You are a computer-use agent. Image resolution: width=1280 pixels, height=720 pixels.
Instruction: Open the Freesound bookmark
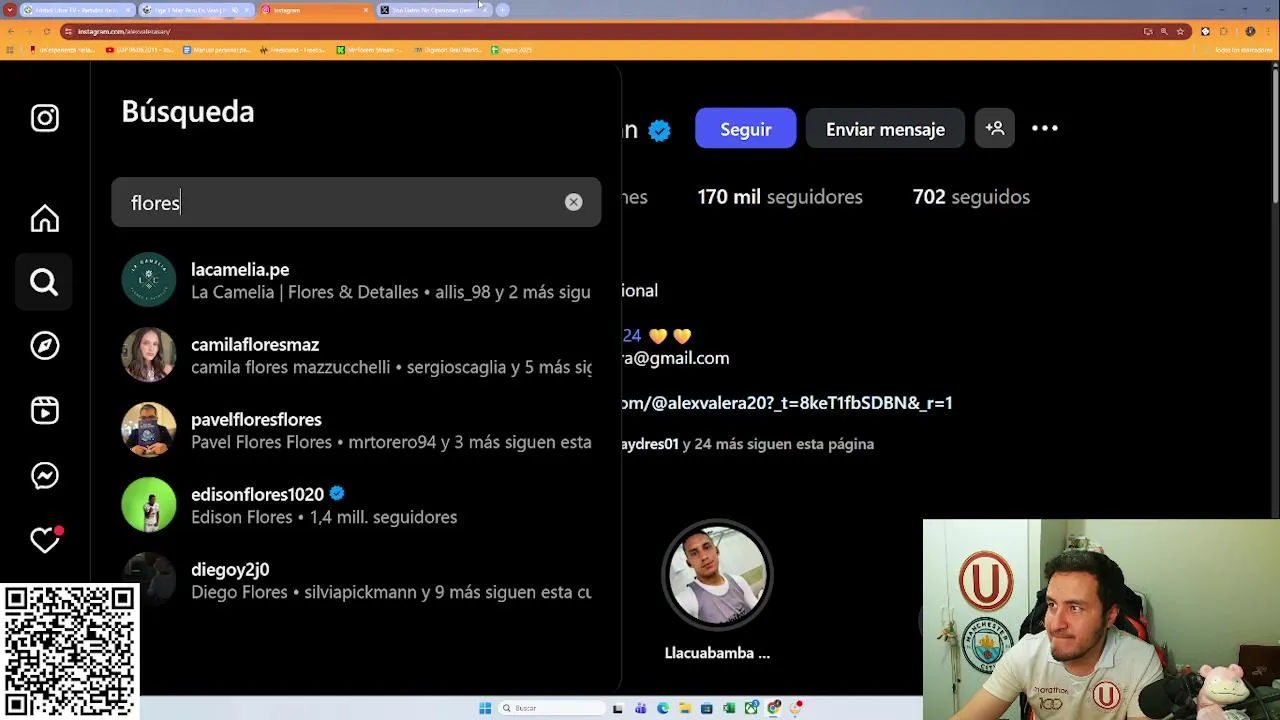tap(292, 49)
